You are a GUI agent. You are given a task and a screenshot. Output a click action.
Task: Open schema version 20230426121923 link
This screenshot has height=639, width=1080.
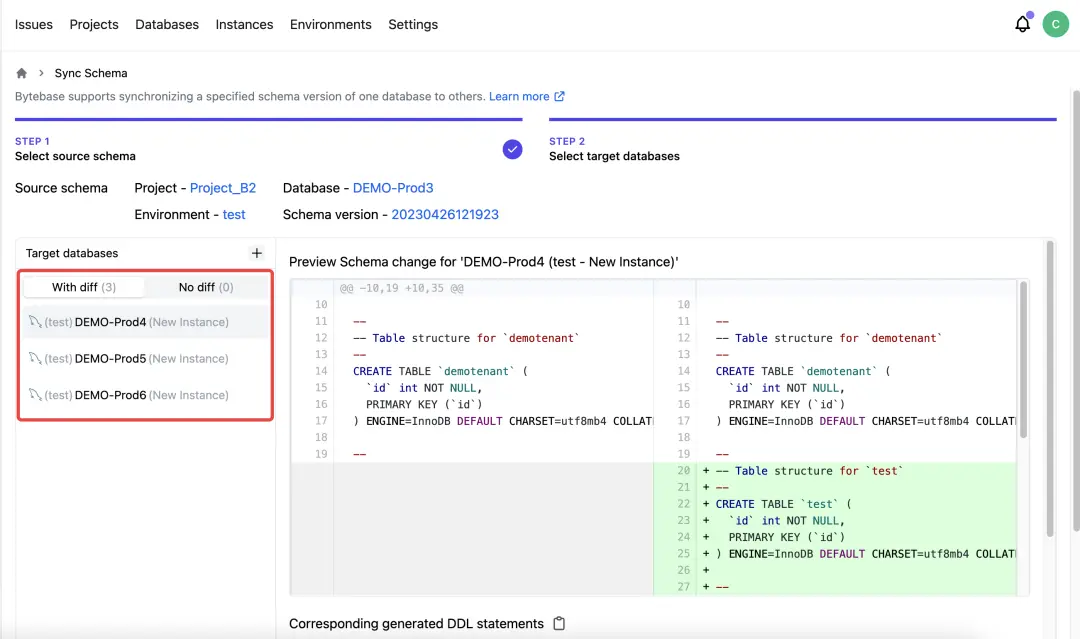(445, 215)
